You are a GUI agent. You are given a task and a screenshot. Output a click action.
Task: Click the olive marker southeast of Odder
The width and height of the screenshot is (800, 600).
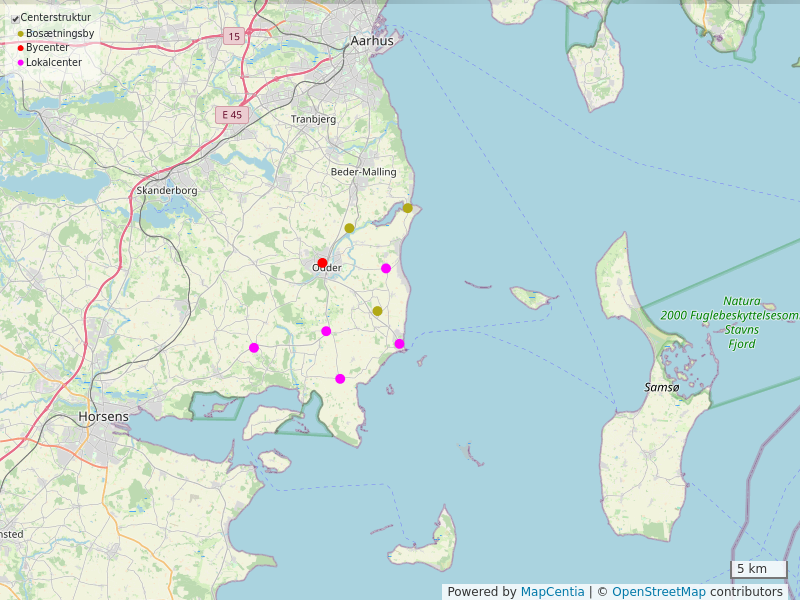[x=377, y=311]
